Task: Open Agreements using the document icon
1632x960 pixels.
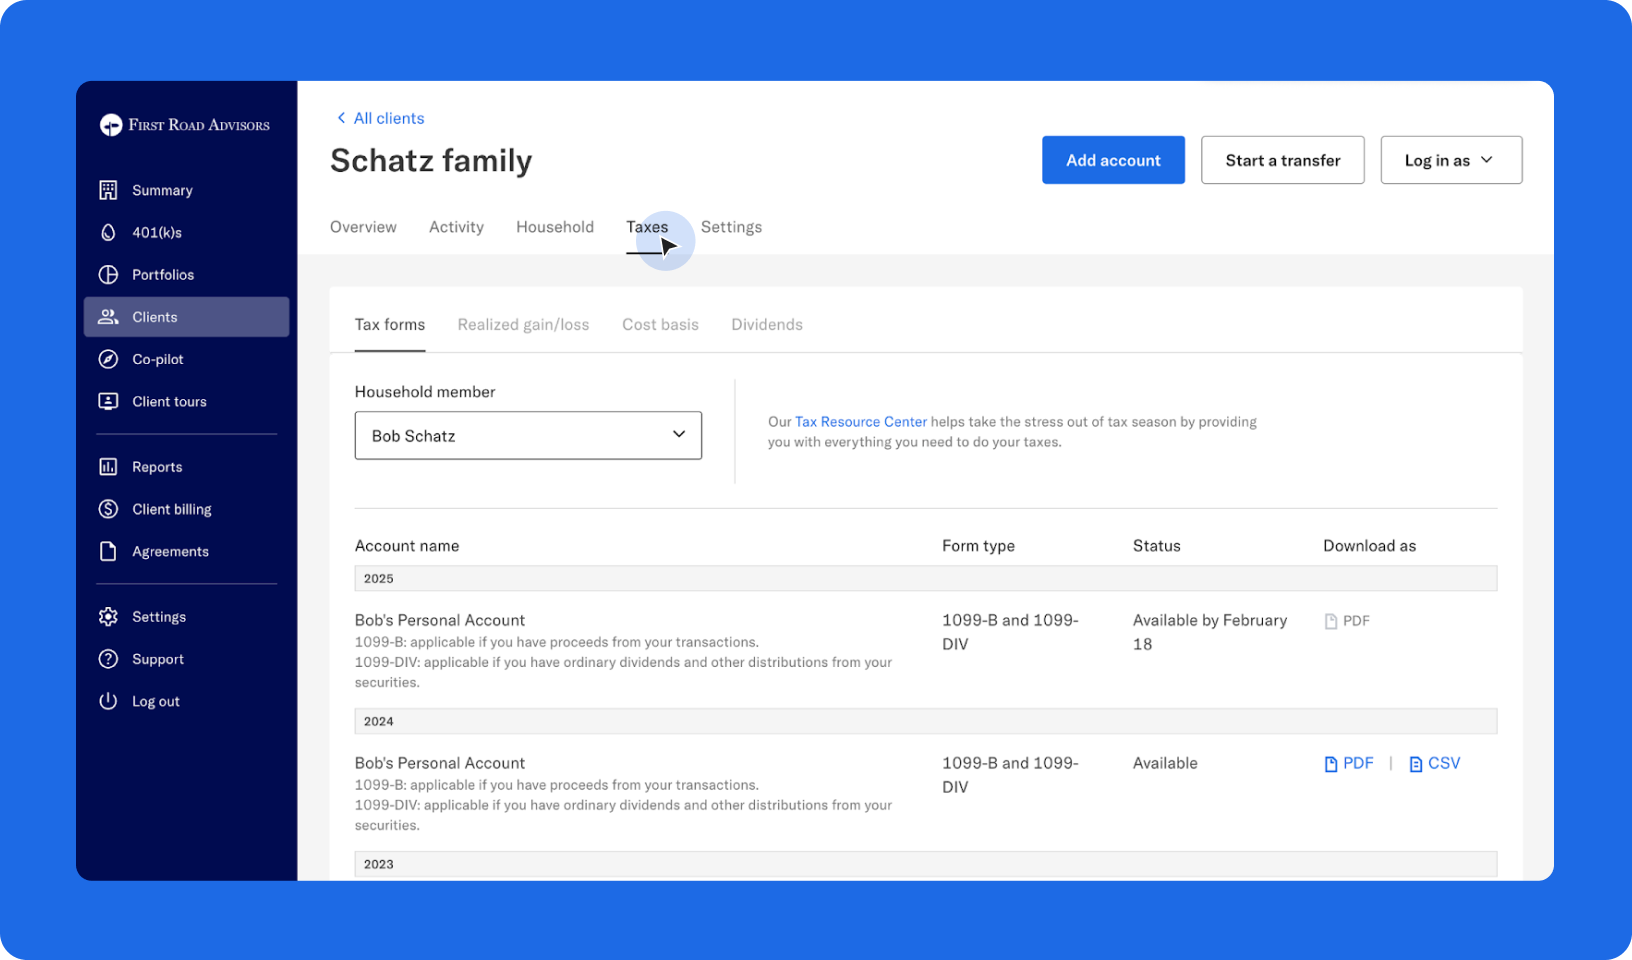Action: pyautogui.click(x=108, y=551)
